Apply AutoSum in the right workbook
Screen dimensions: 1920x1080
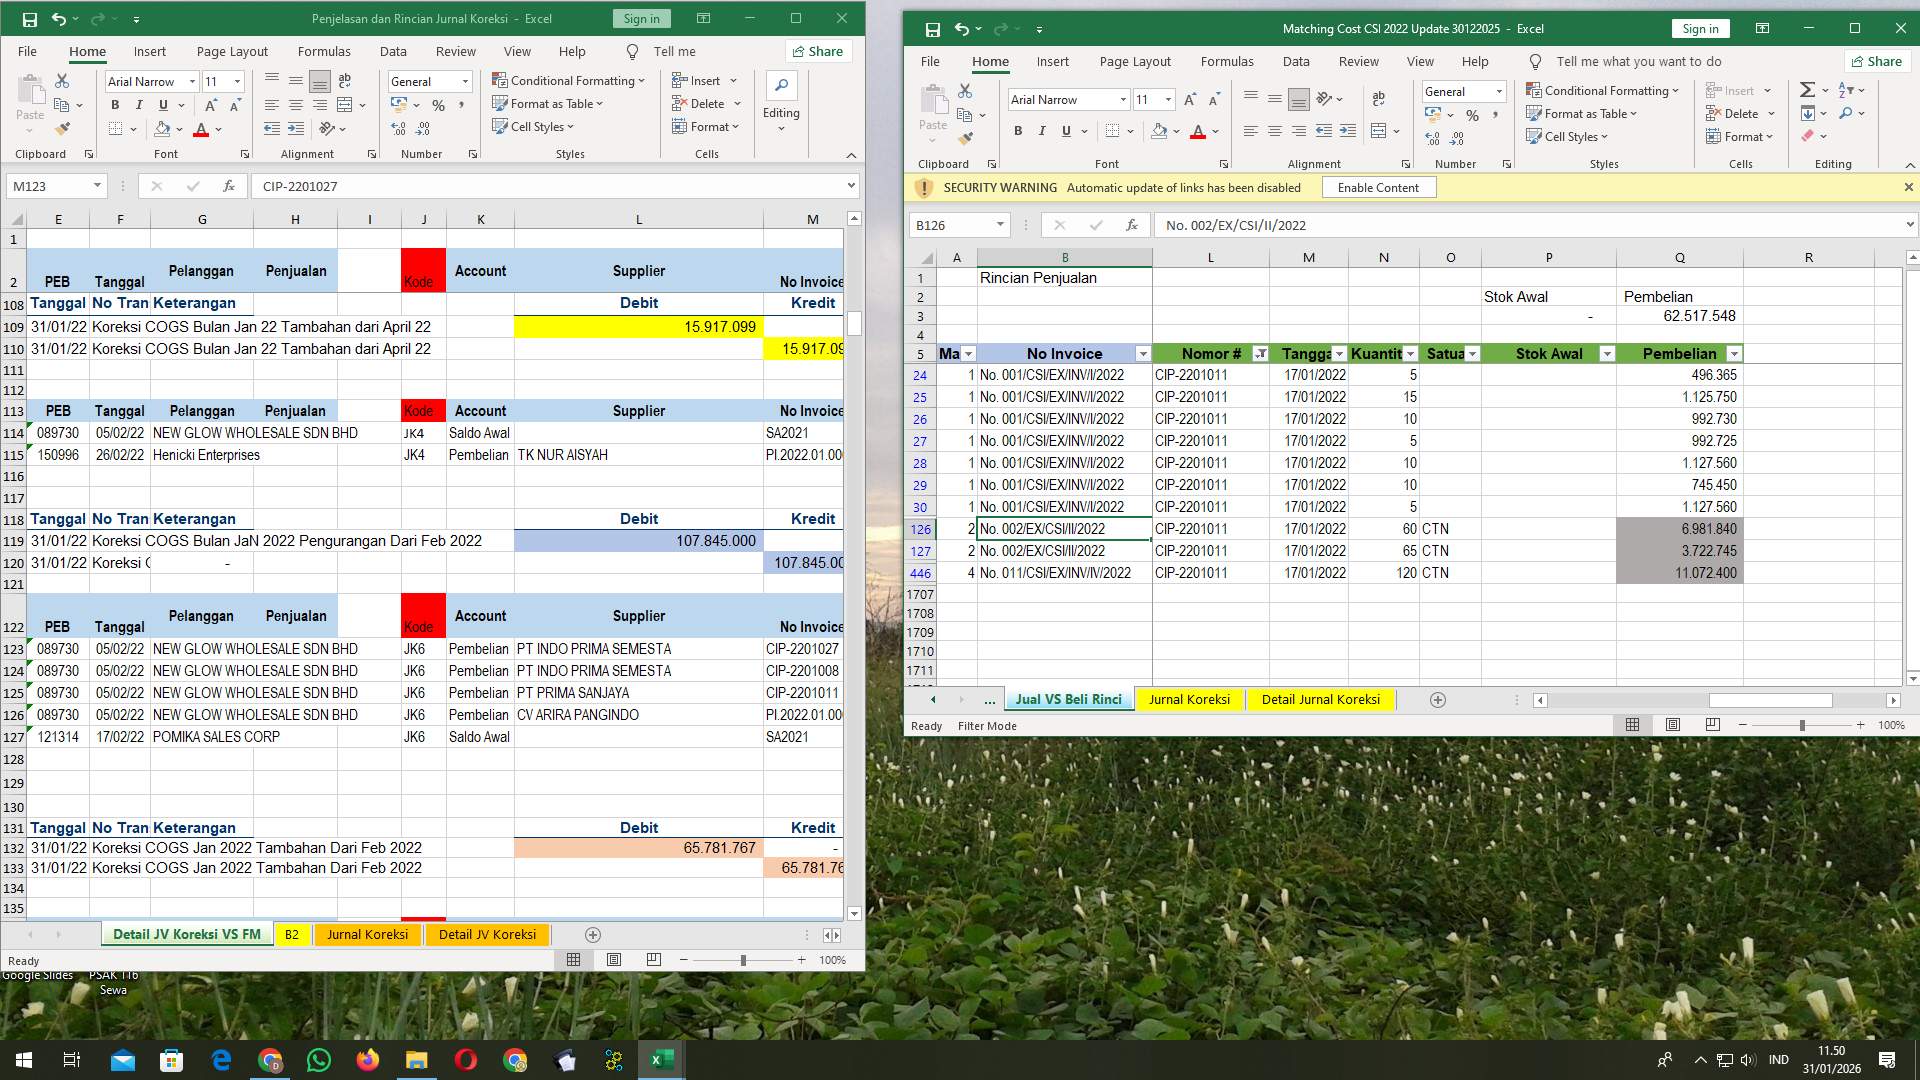tap(1808, 89)
